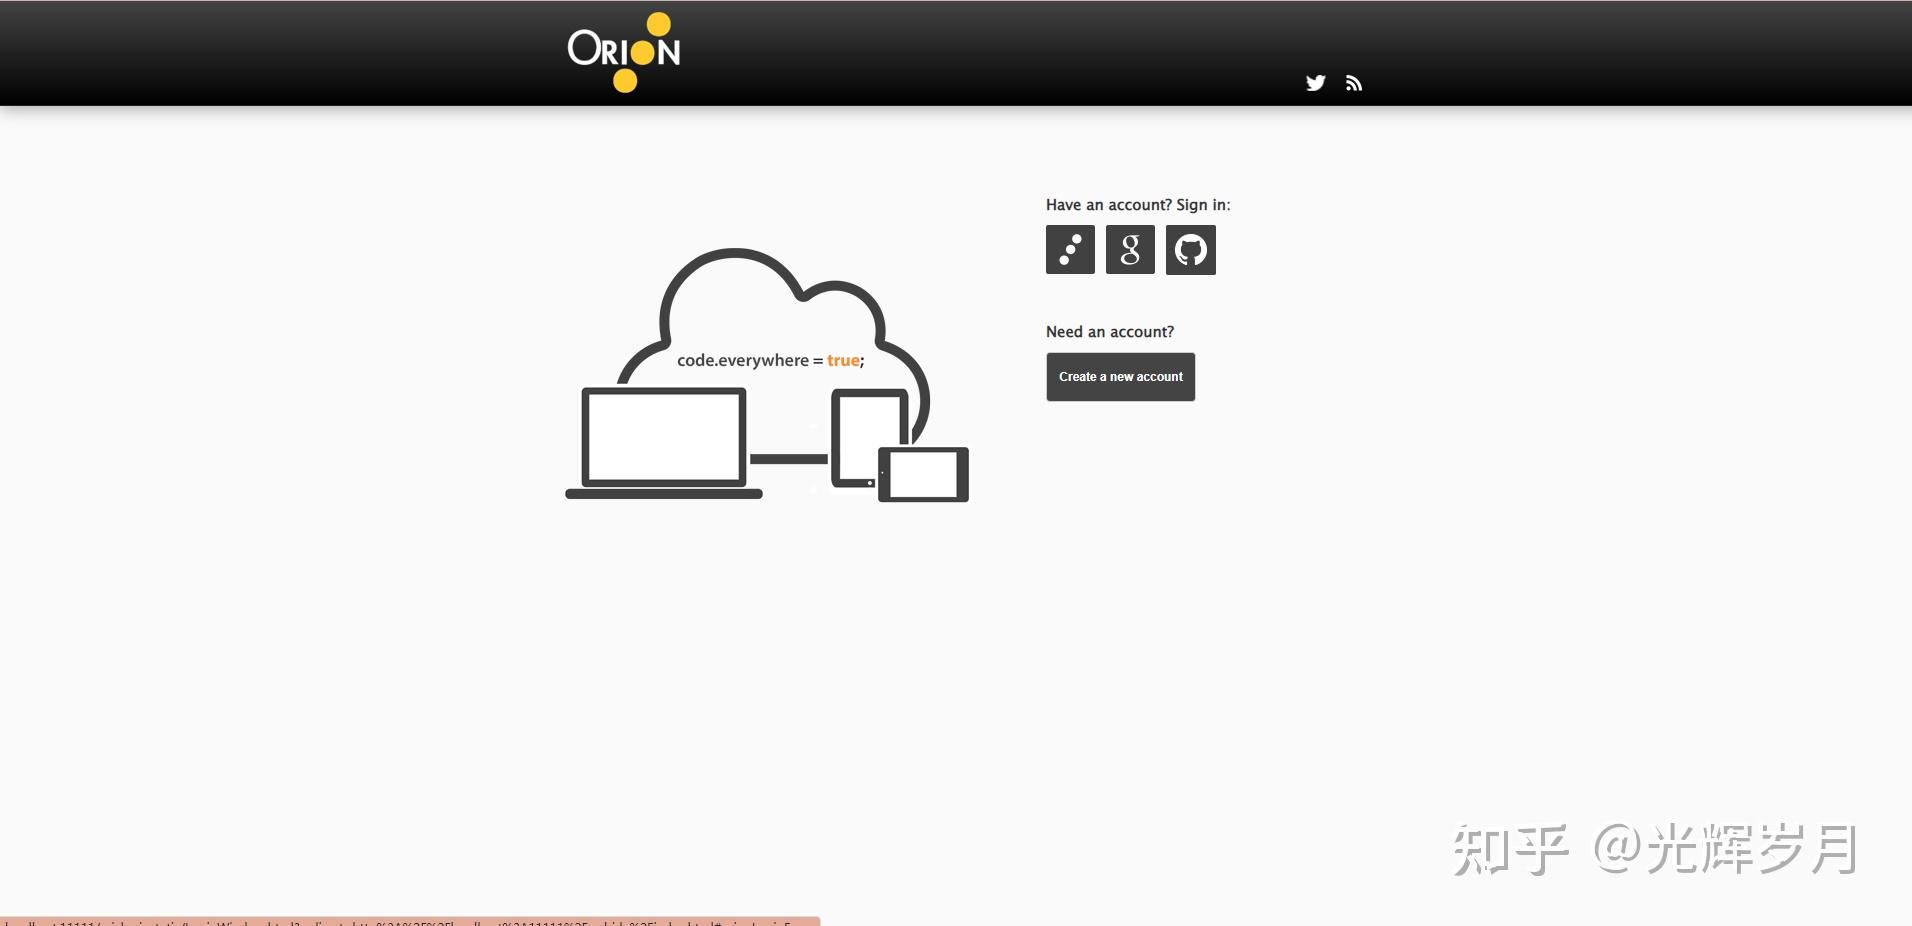
Task: Sign in with the Google icon
Action: [x=1130, y=249]
